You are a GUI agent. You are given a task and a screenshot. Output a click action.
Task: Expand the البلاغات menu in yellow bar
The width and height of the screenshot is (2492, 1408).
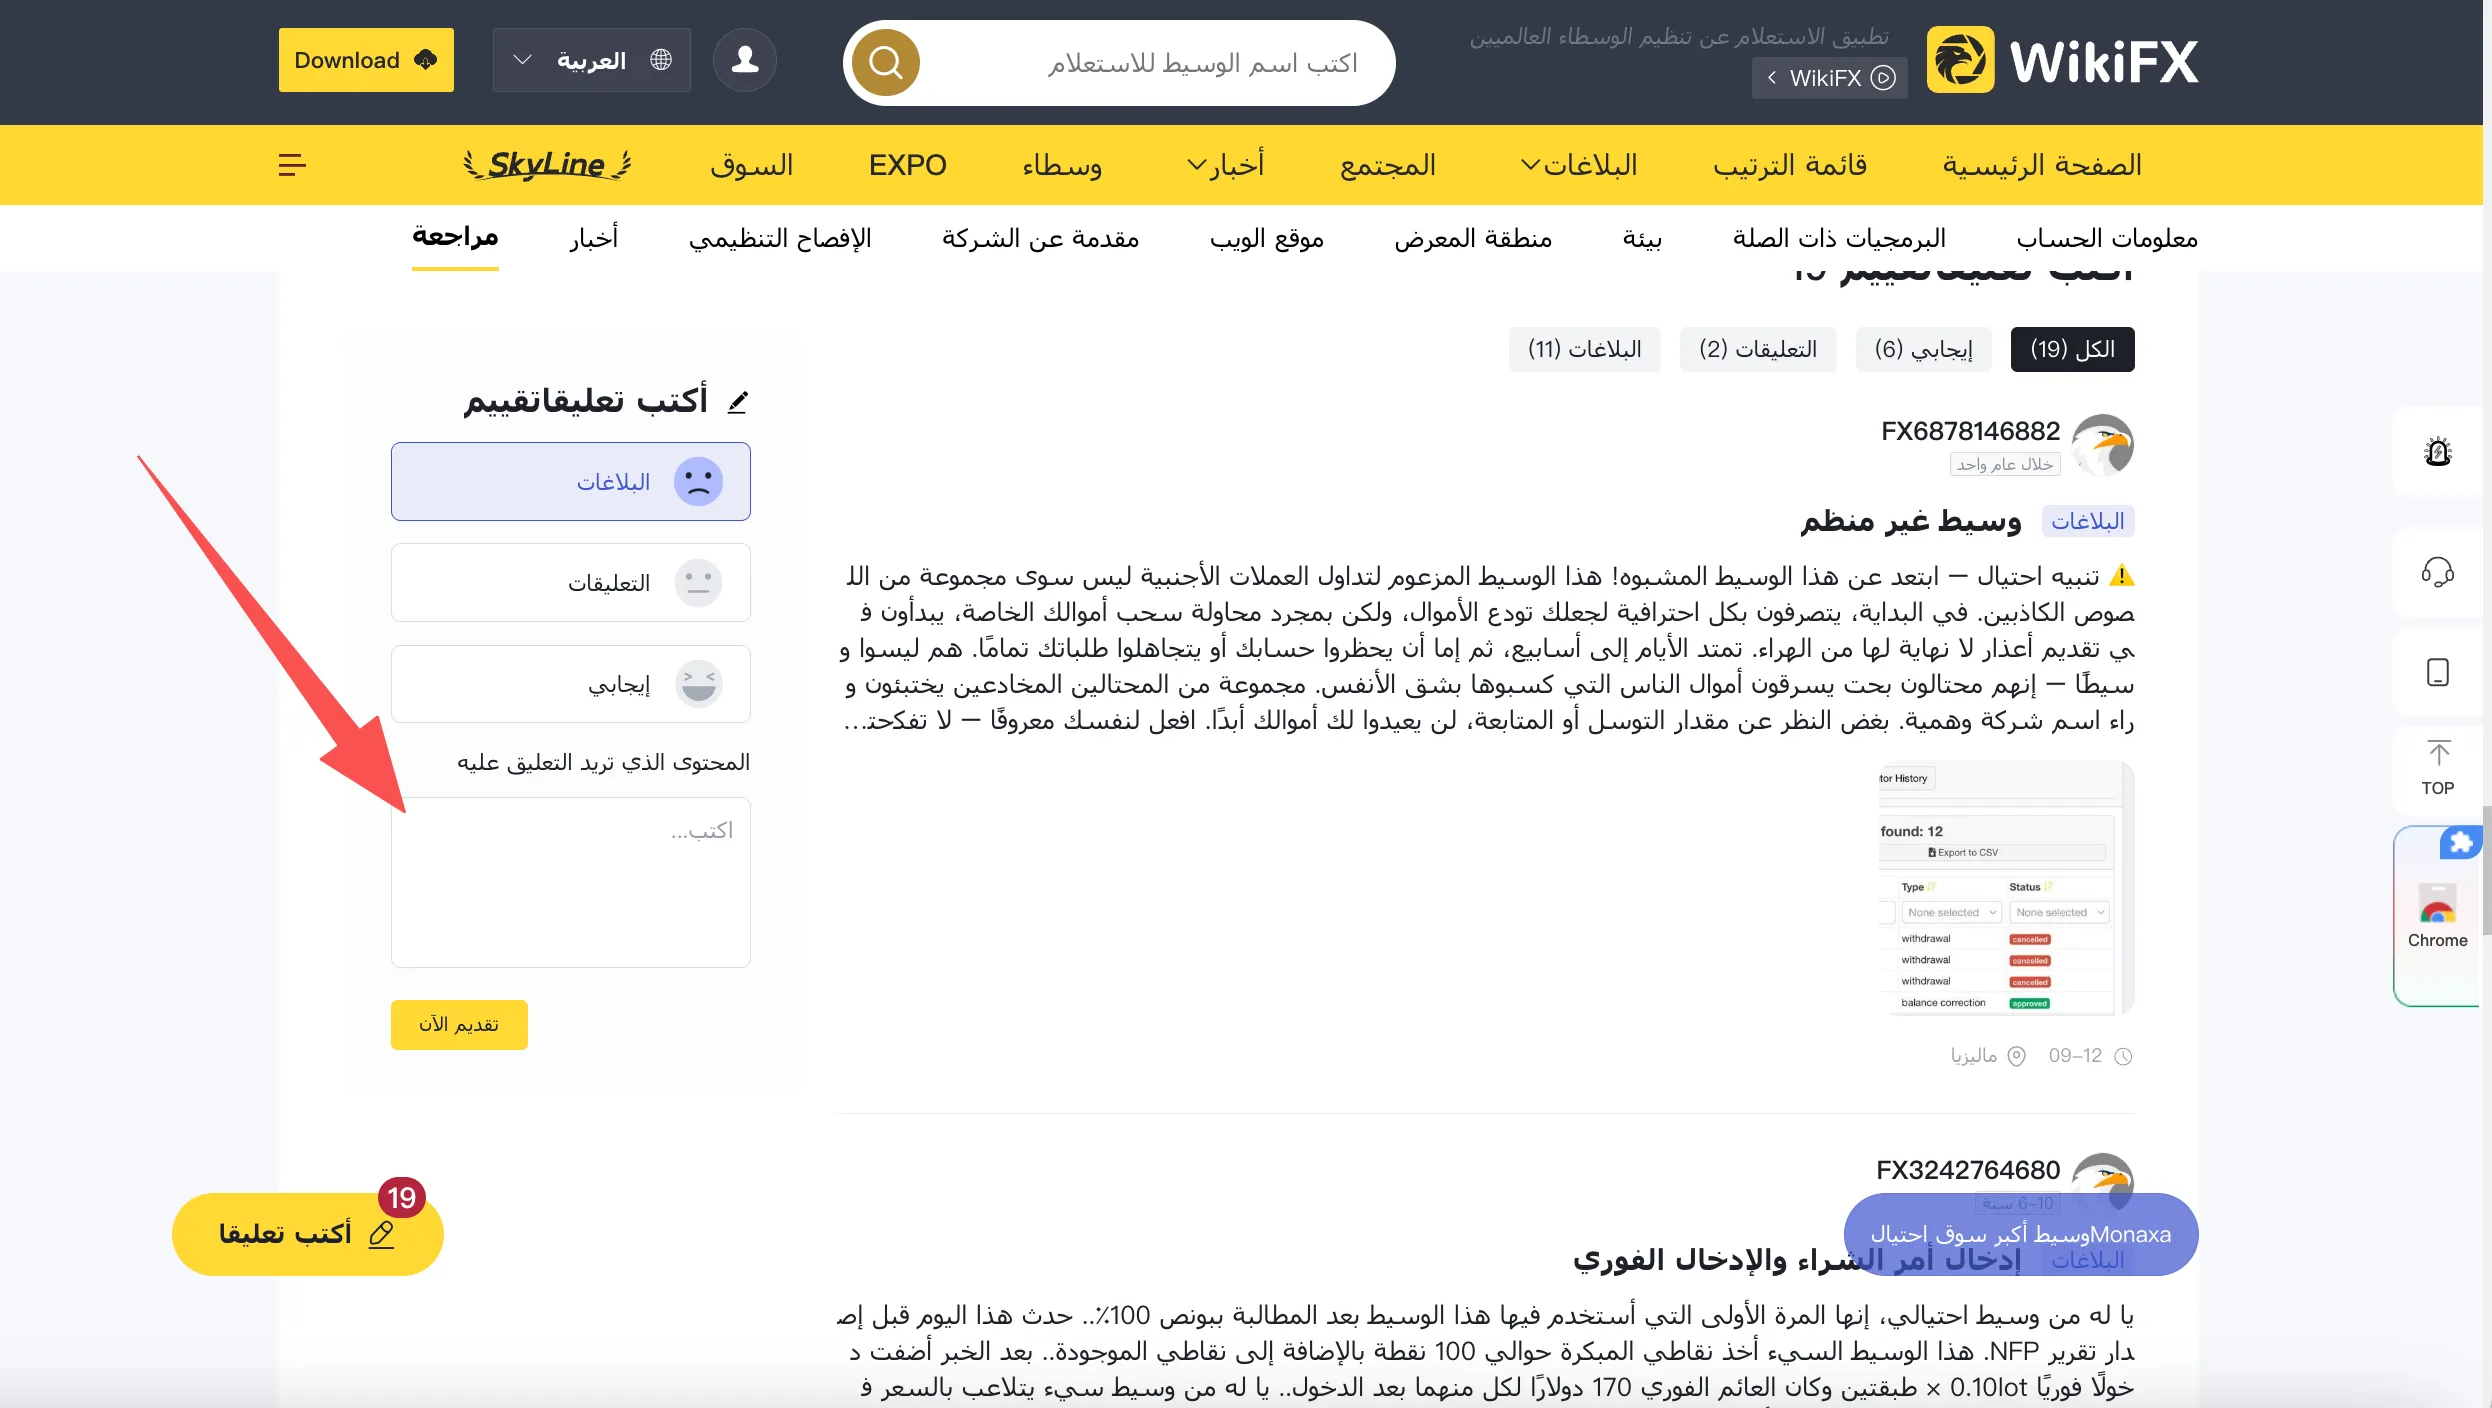coord(1579,165)
